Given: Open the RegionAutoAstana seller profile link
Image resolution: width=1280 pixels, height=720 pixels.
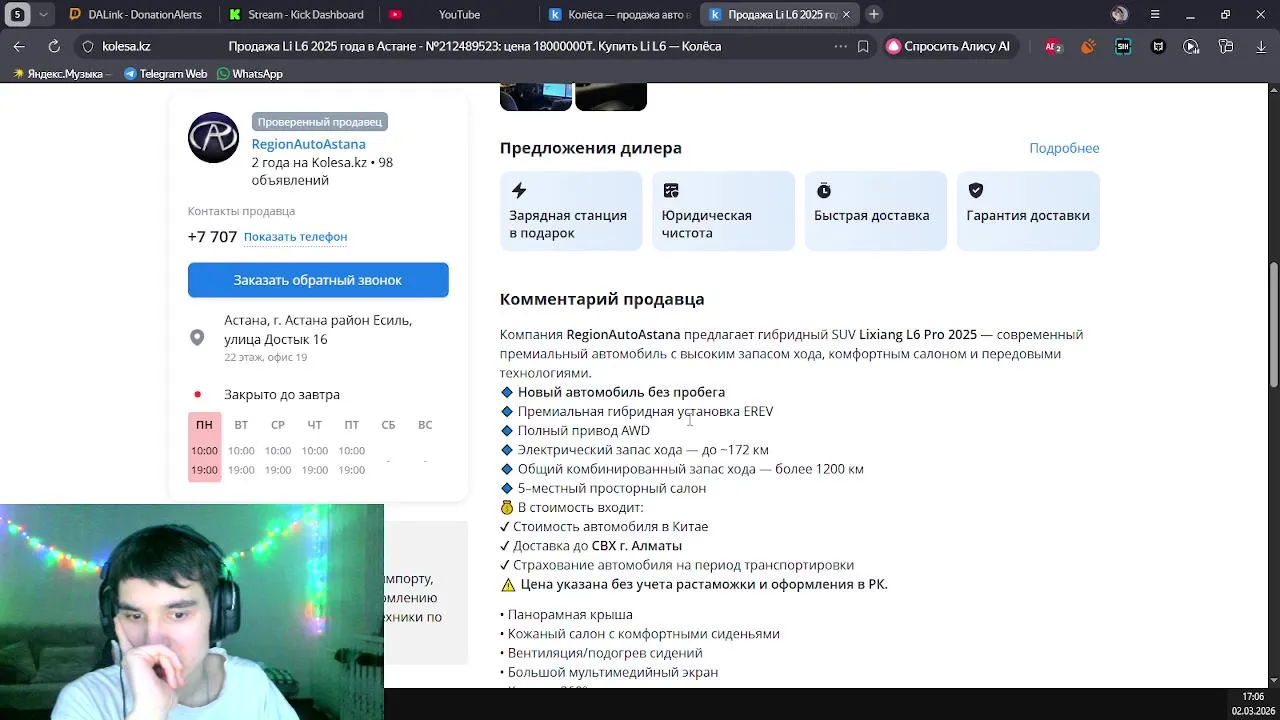Looking at the screenshot, I should [x=308, y=144].
